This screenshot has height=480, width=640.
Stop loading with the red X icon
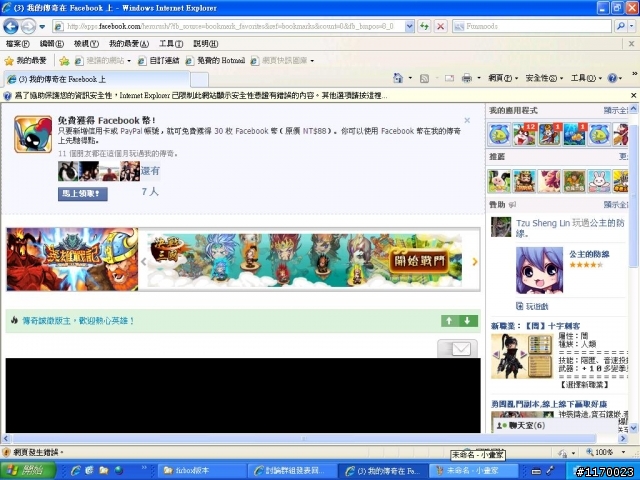click(440, 27)
